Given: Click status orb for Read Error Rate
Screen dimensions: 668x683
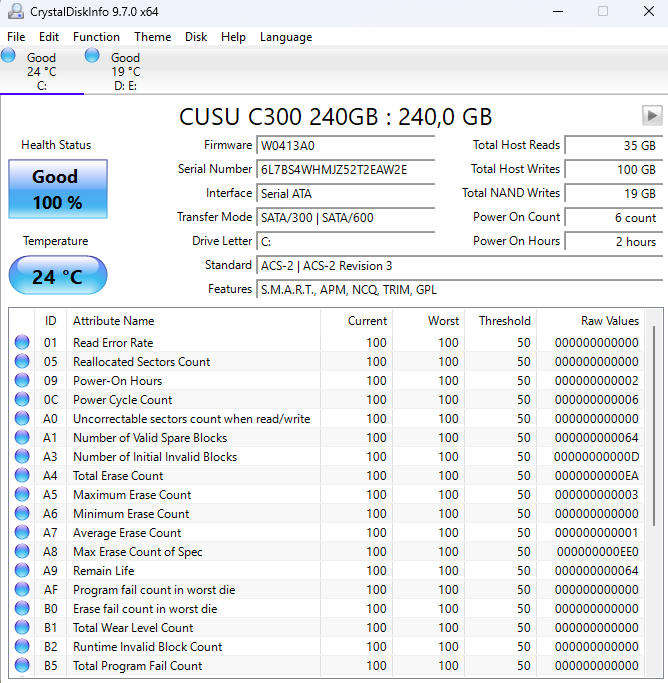Looking at the screenshot, I should tap(22, 343).
